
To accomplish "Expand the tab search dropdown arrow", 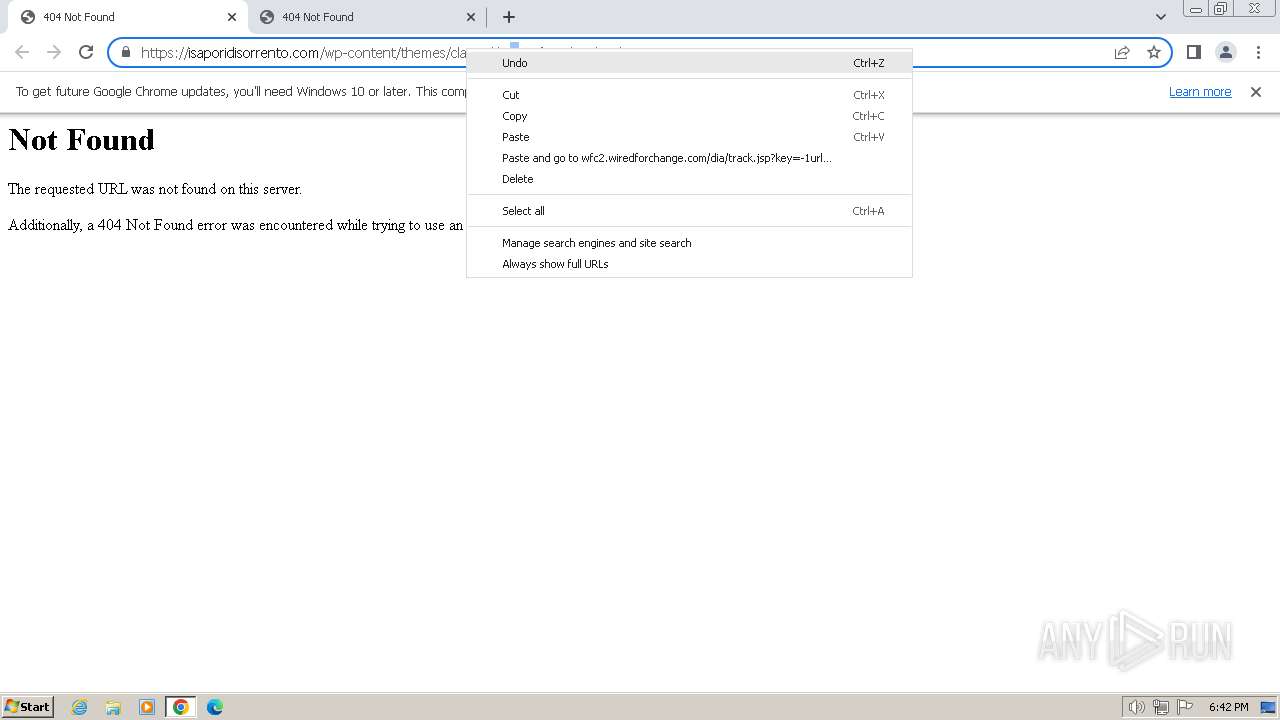I will point(1161,17).
